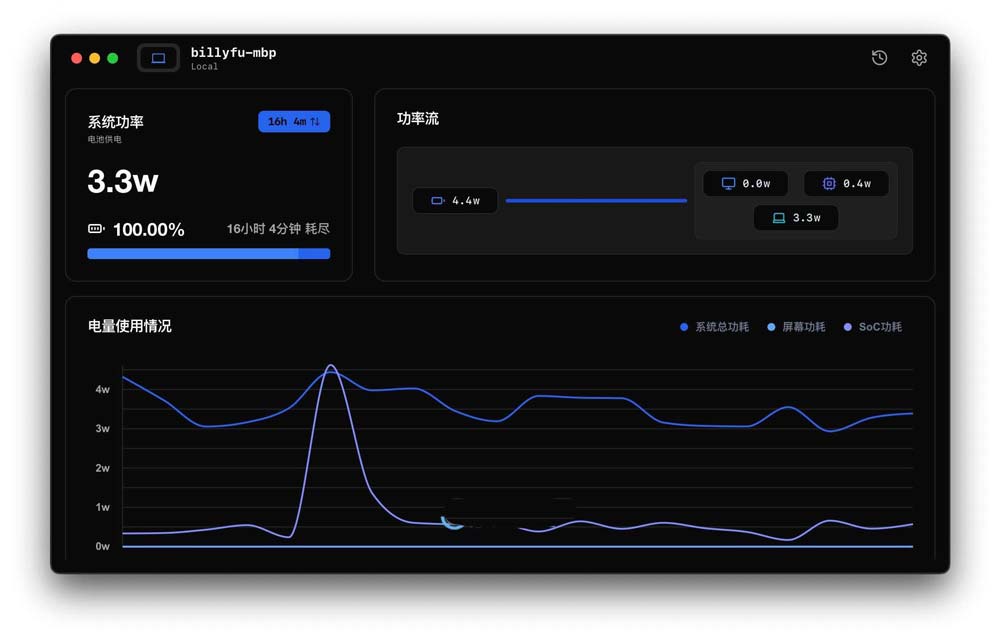Click the 电池供电 label
This screenshot has width=1000, height=640.
pos(105,139)
